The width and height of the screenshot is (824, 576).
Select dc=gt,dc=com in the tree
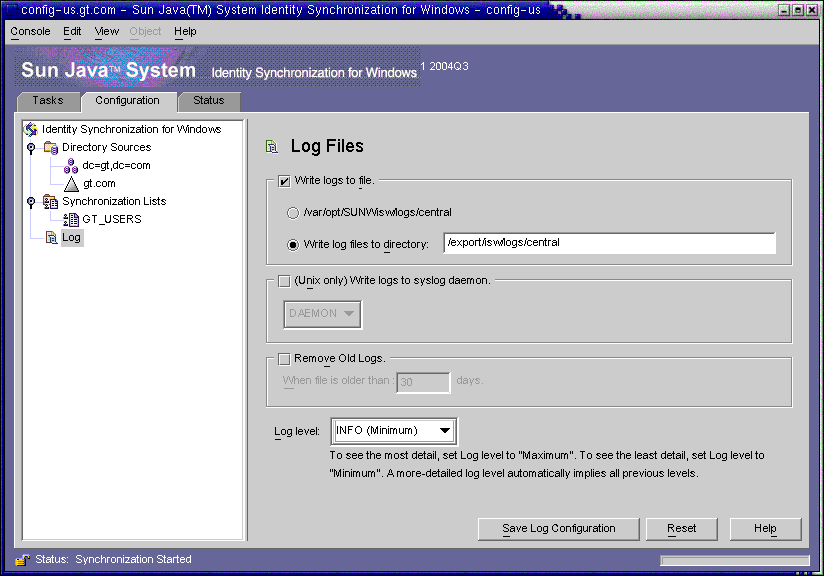(117, 166)
